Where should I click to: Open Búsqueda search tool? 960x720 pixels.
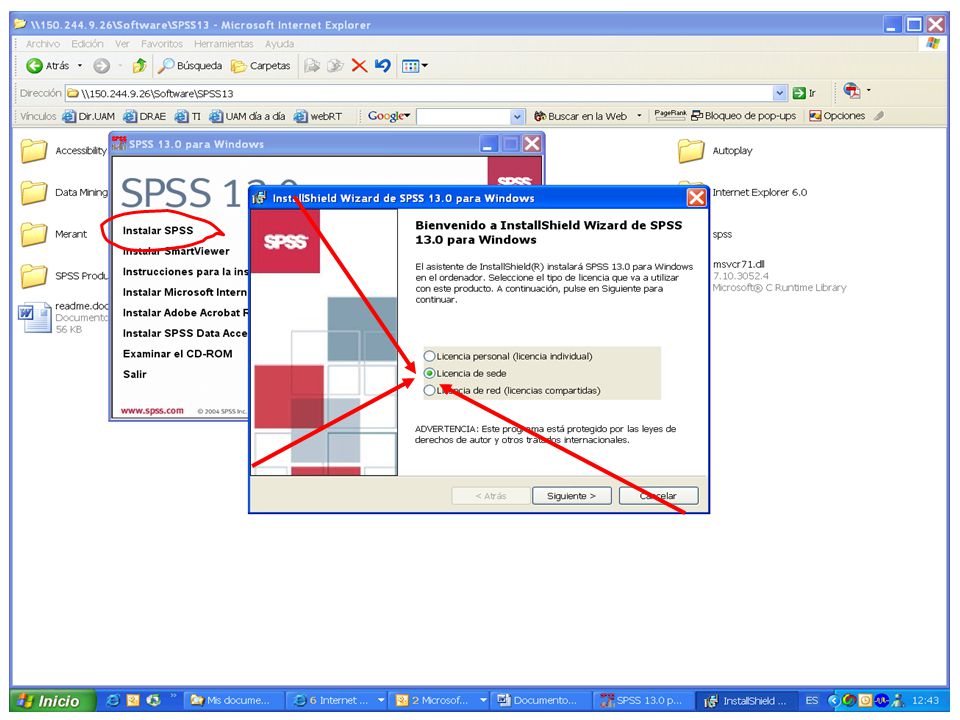[x=190, y=66]
